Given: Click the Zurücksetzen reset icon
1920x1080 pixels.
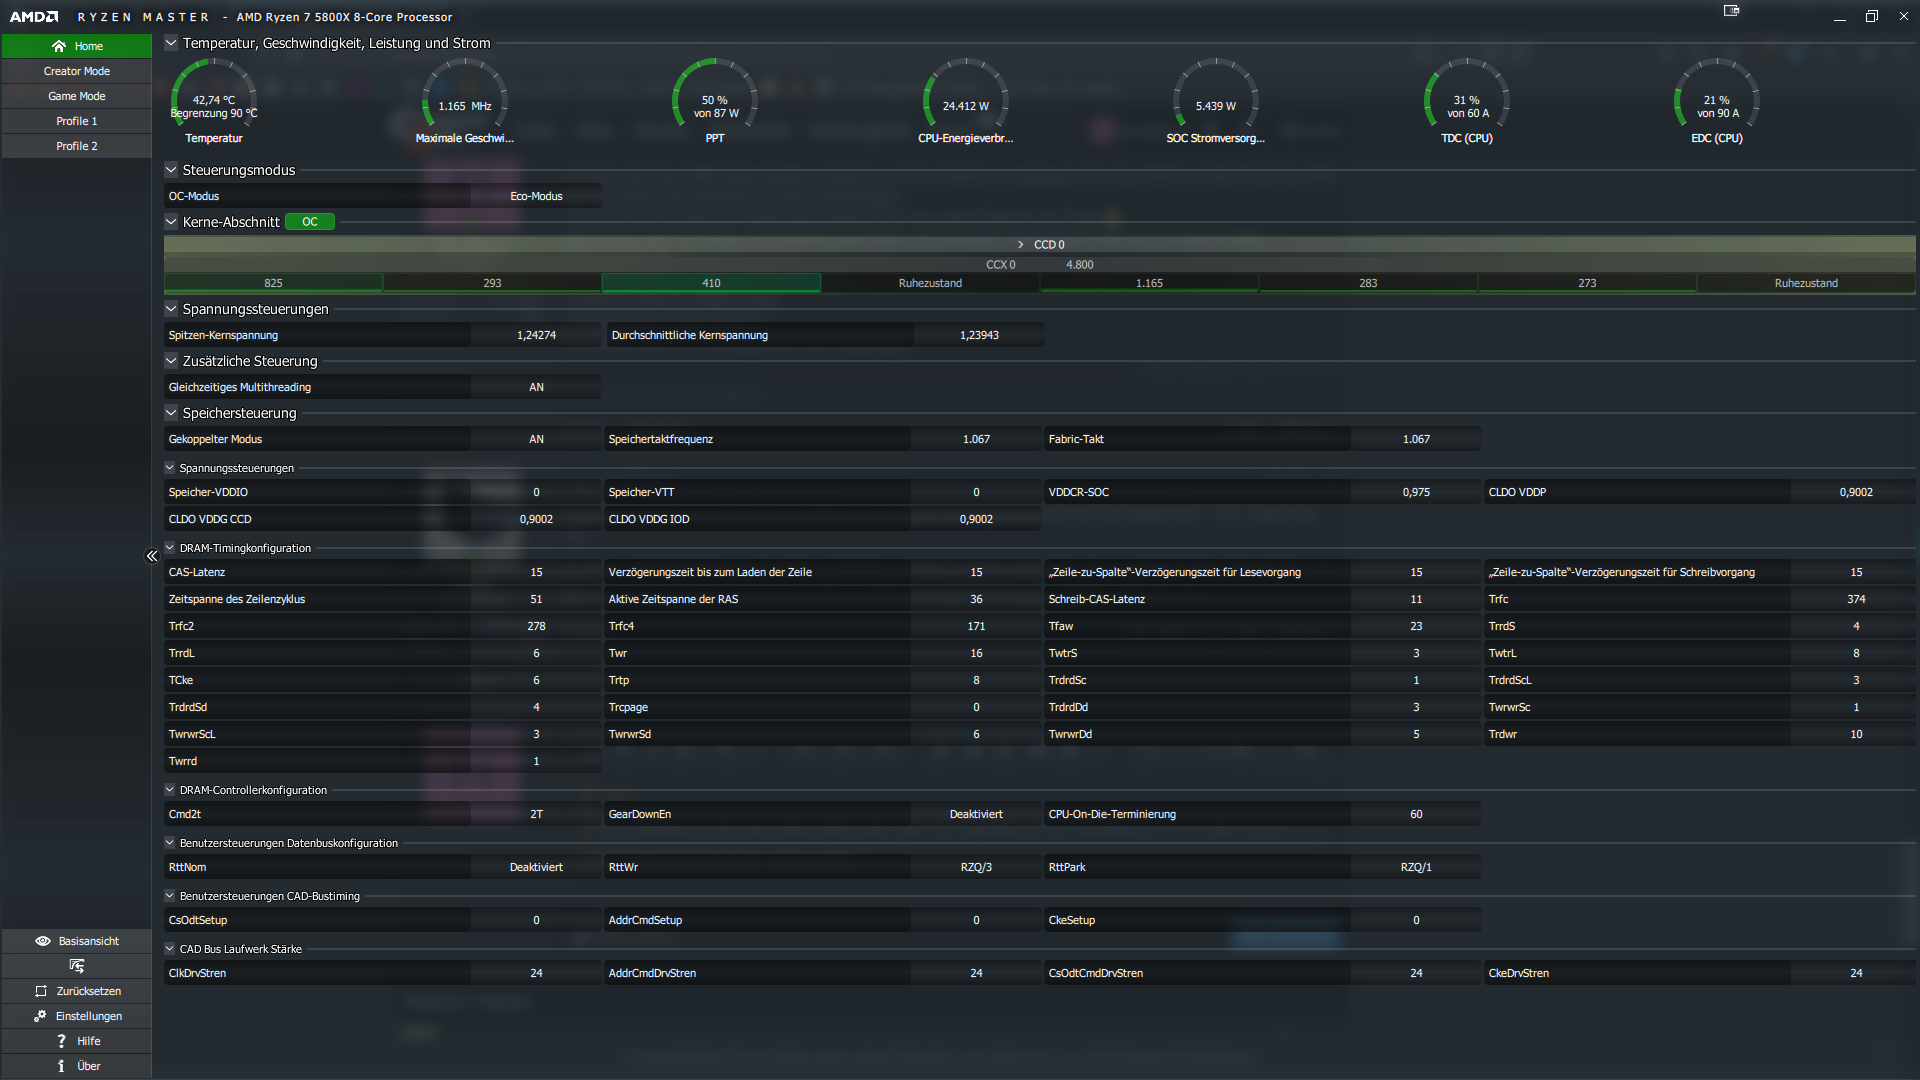Looking at the screenshot, I should tap(41, 991).
